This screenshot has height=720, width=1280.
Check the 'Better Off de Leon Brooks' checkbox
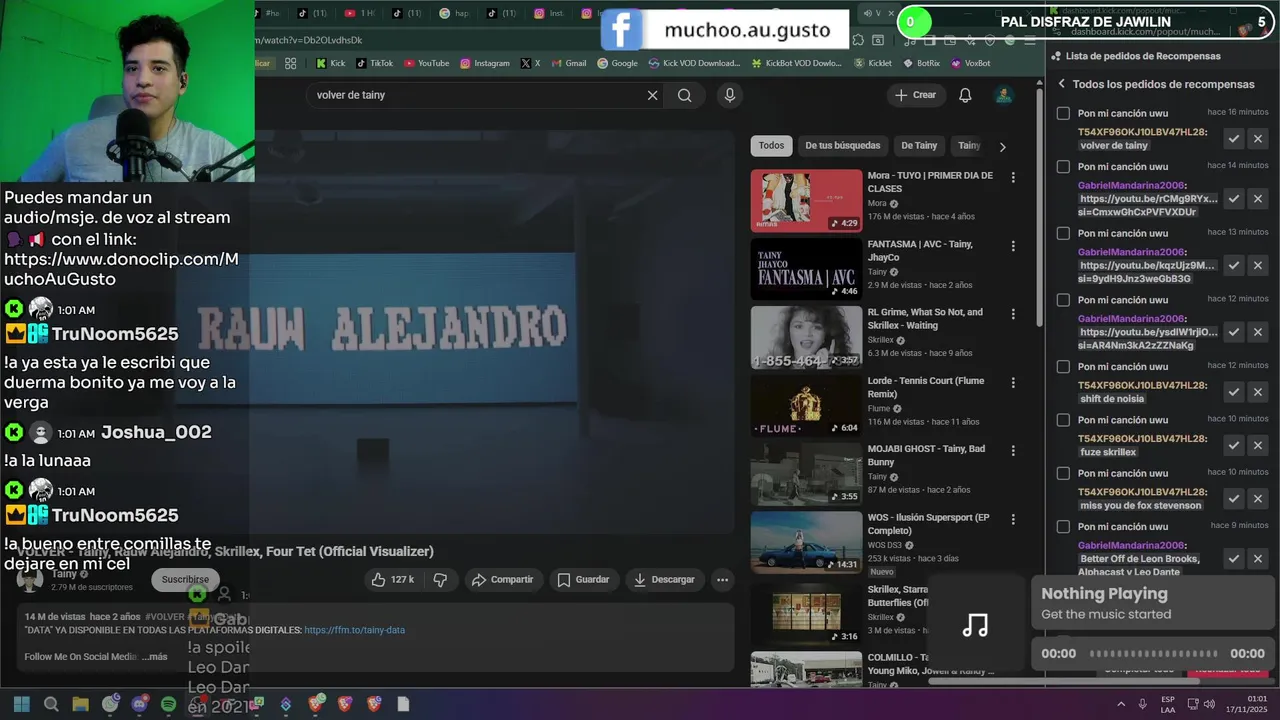click(1063, 526)
